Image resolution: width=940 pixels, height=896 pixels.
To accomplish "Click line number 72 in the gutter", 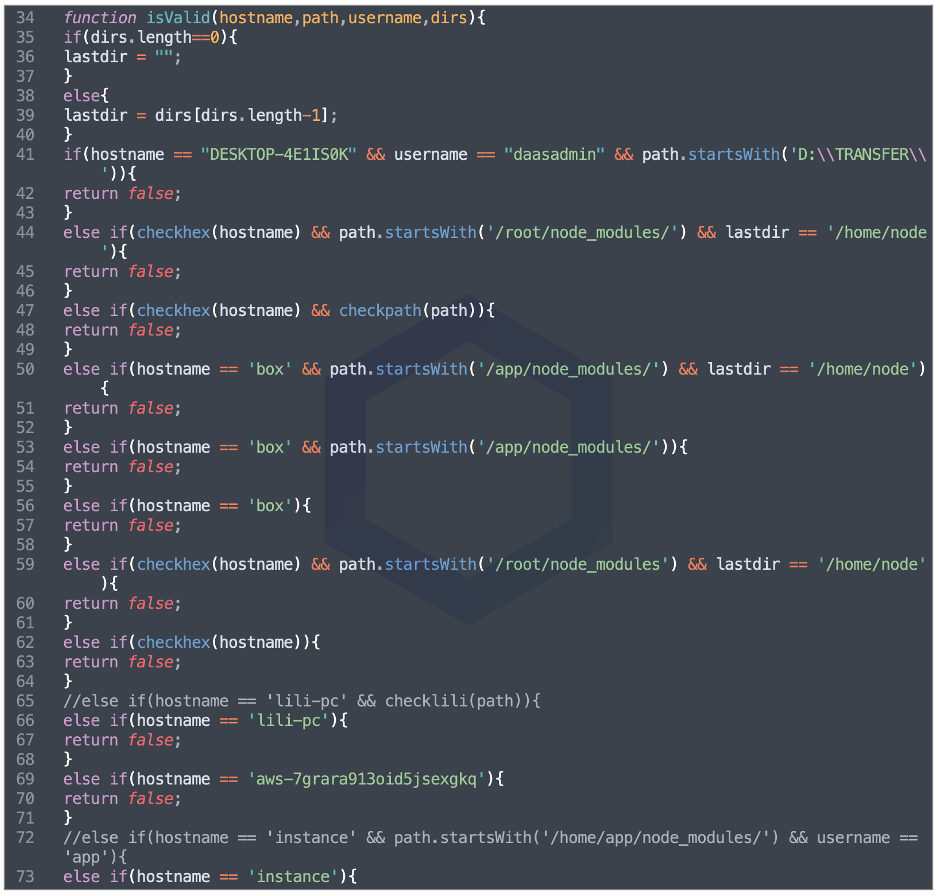I will 25,838.
